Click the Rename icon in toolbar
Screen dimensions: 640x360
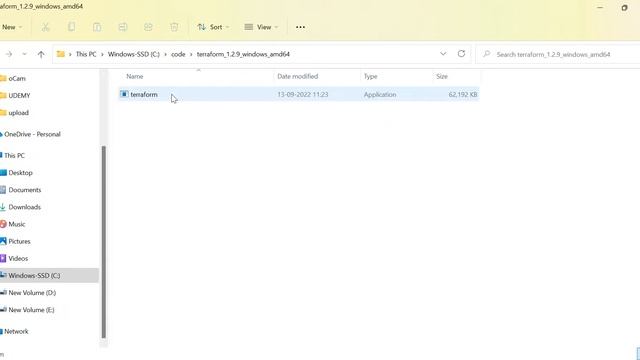[122, 27]
